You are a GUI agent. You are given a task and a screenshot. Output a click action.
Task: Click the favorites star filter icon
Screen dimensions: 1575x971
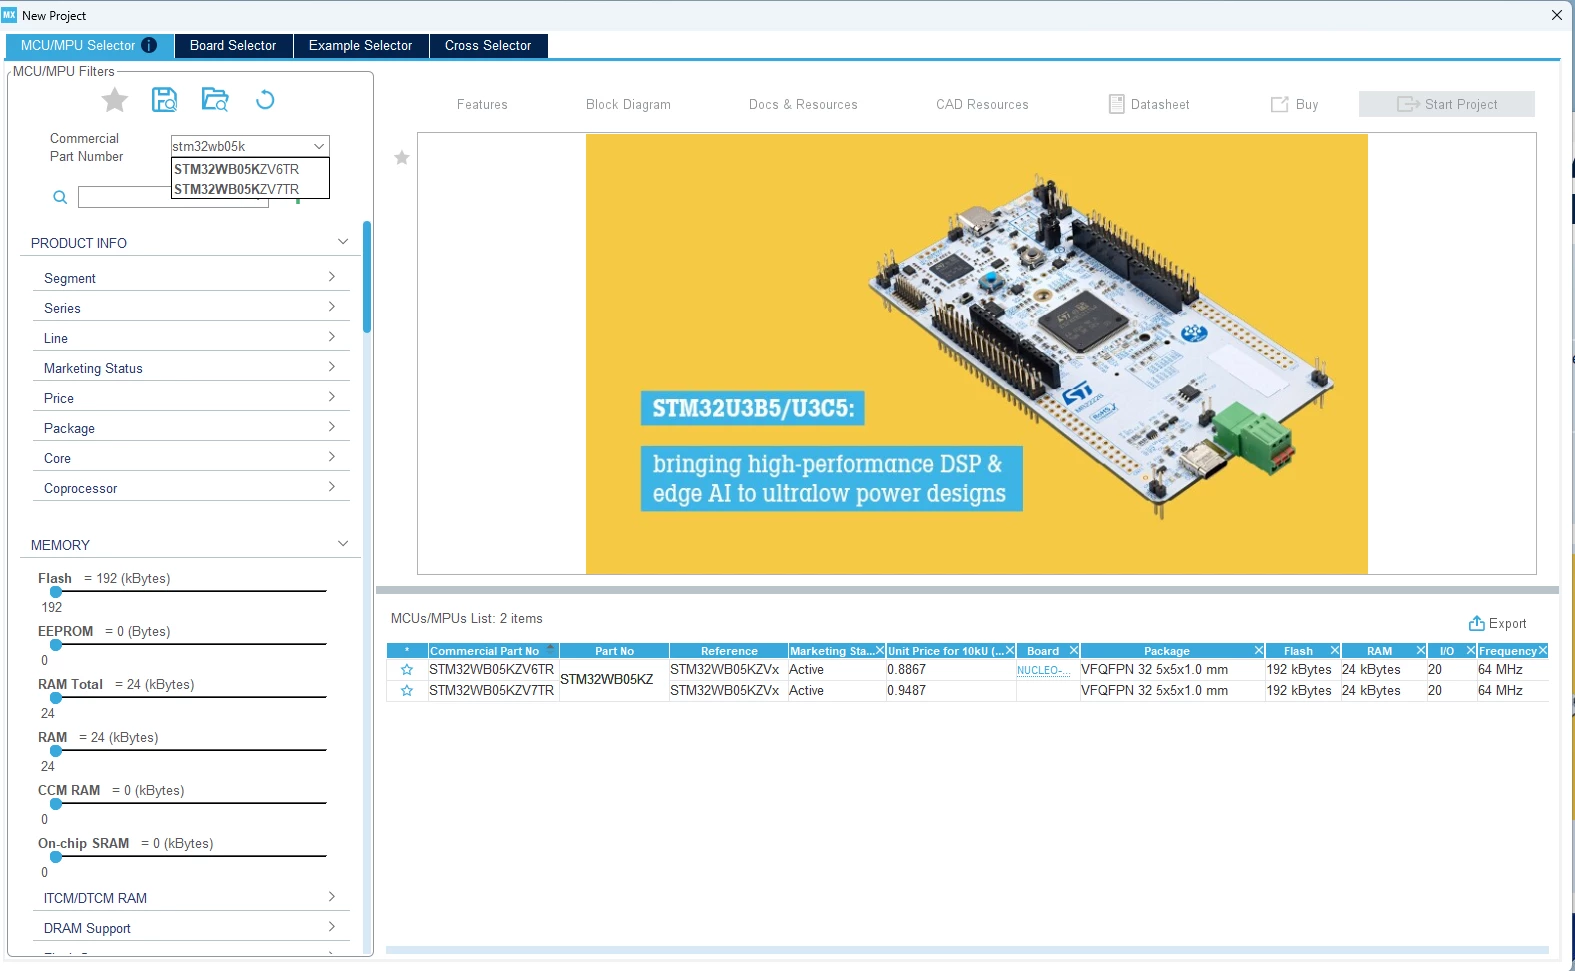click(x=115, y=100)
